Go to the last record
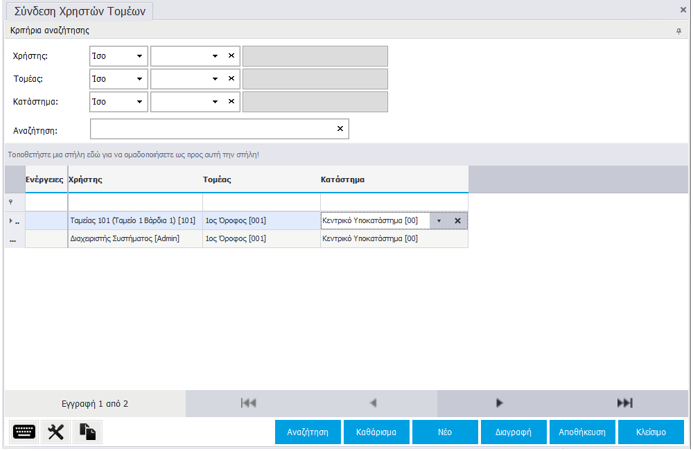 pyautogui.click(x=625, y=403)
